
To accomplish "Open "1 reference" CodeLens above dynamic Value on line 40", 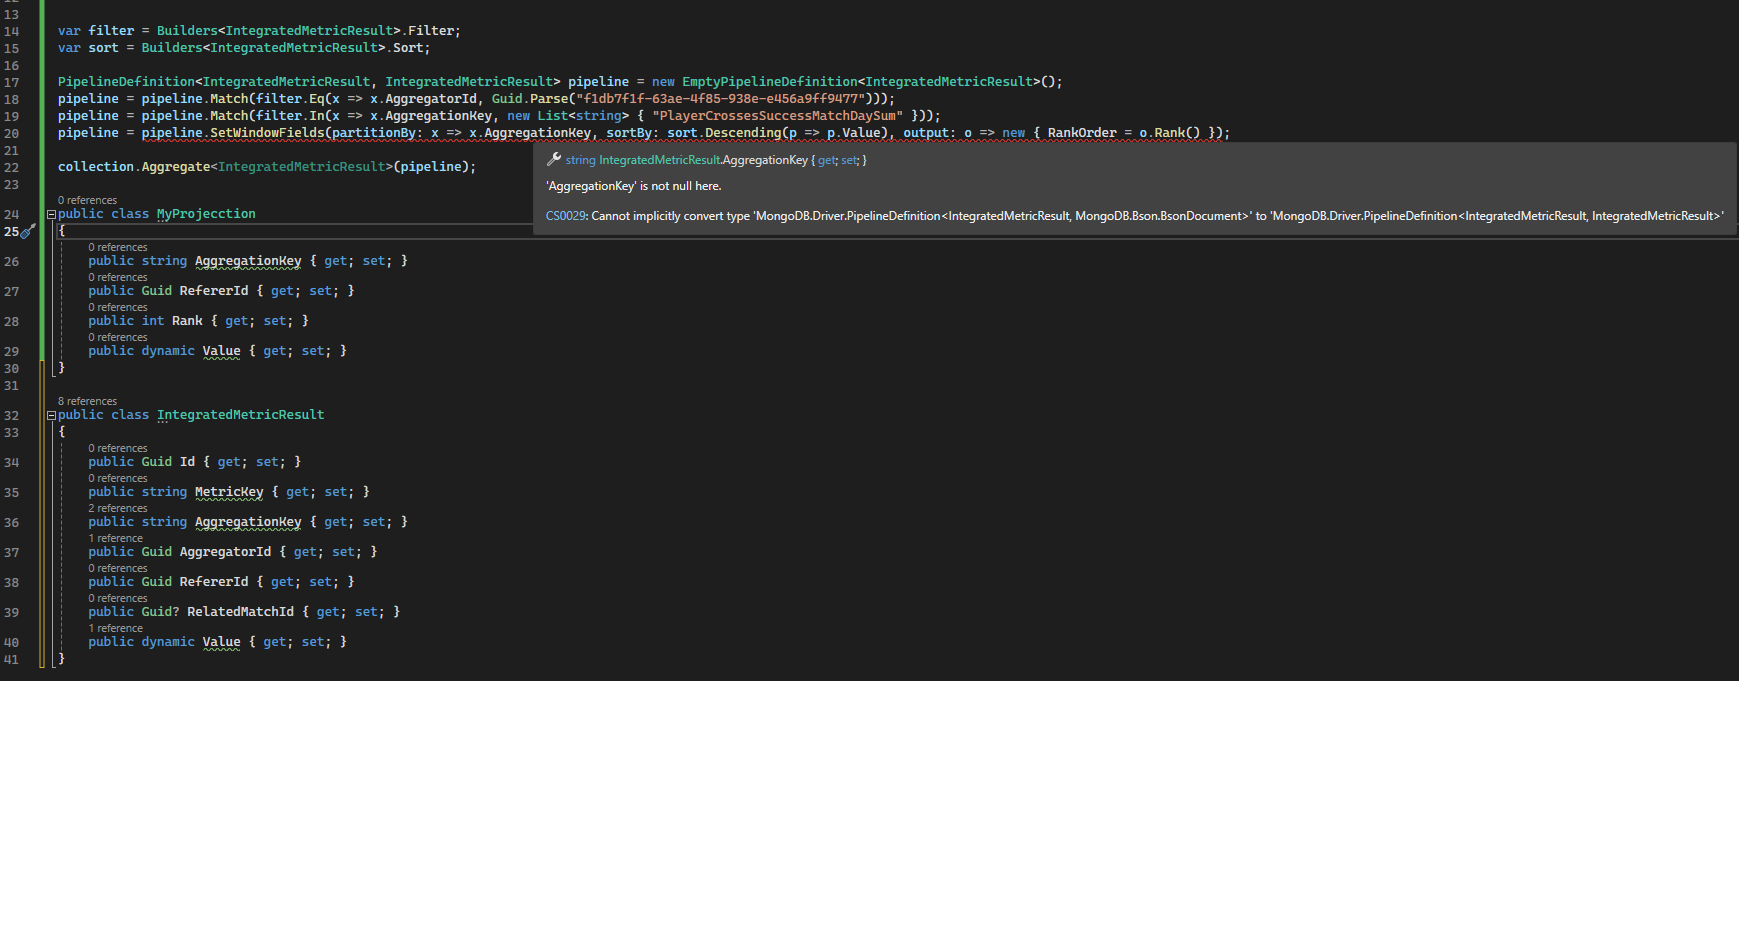I will 115,628.
